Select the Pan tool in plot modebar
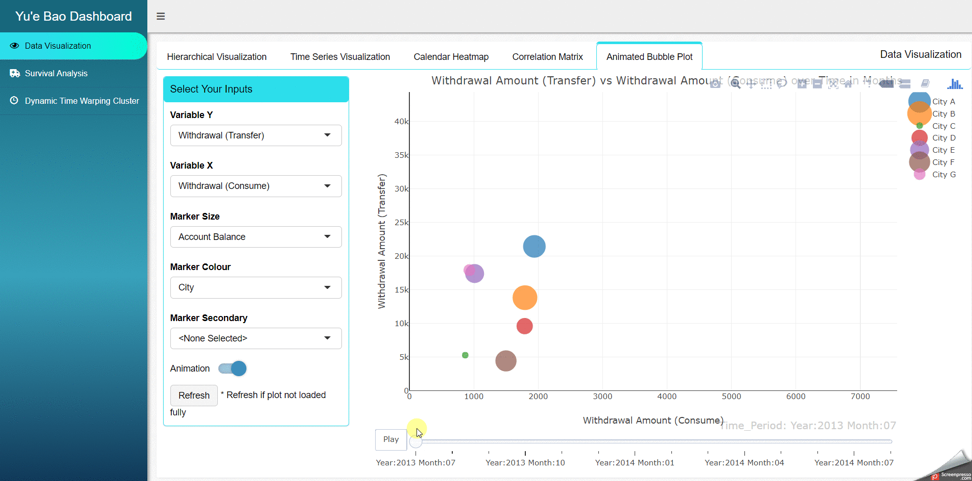The image size is (972, 481). coord(751,84)
